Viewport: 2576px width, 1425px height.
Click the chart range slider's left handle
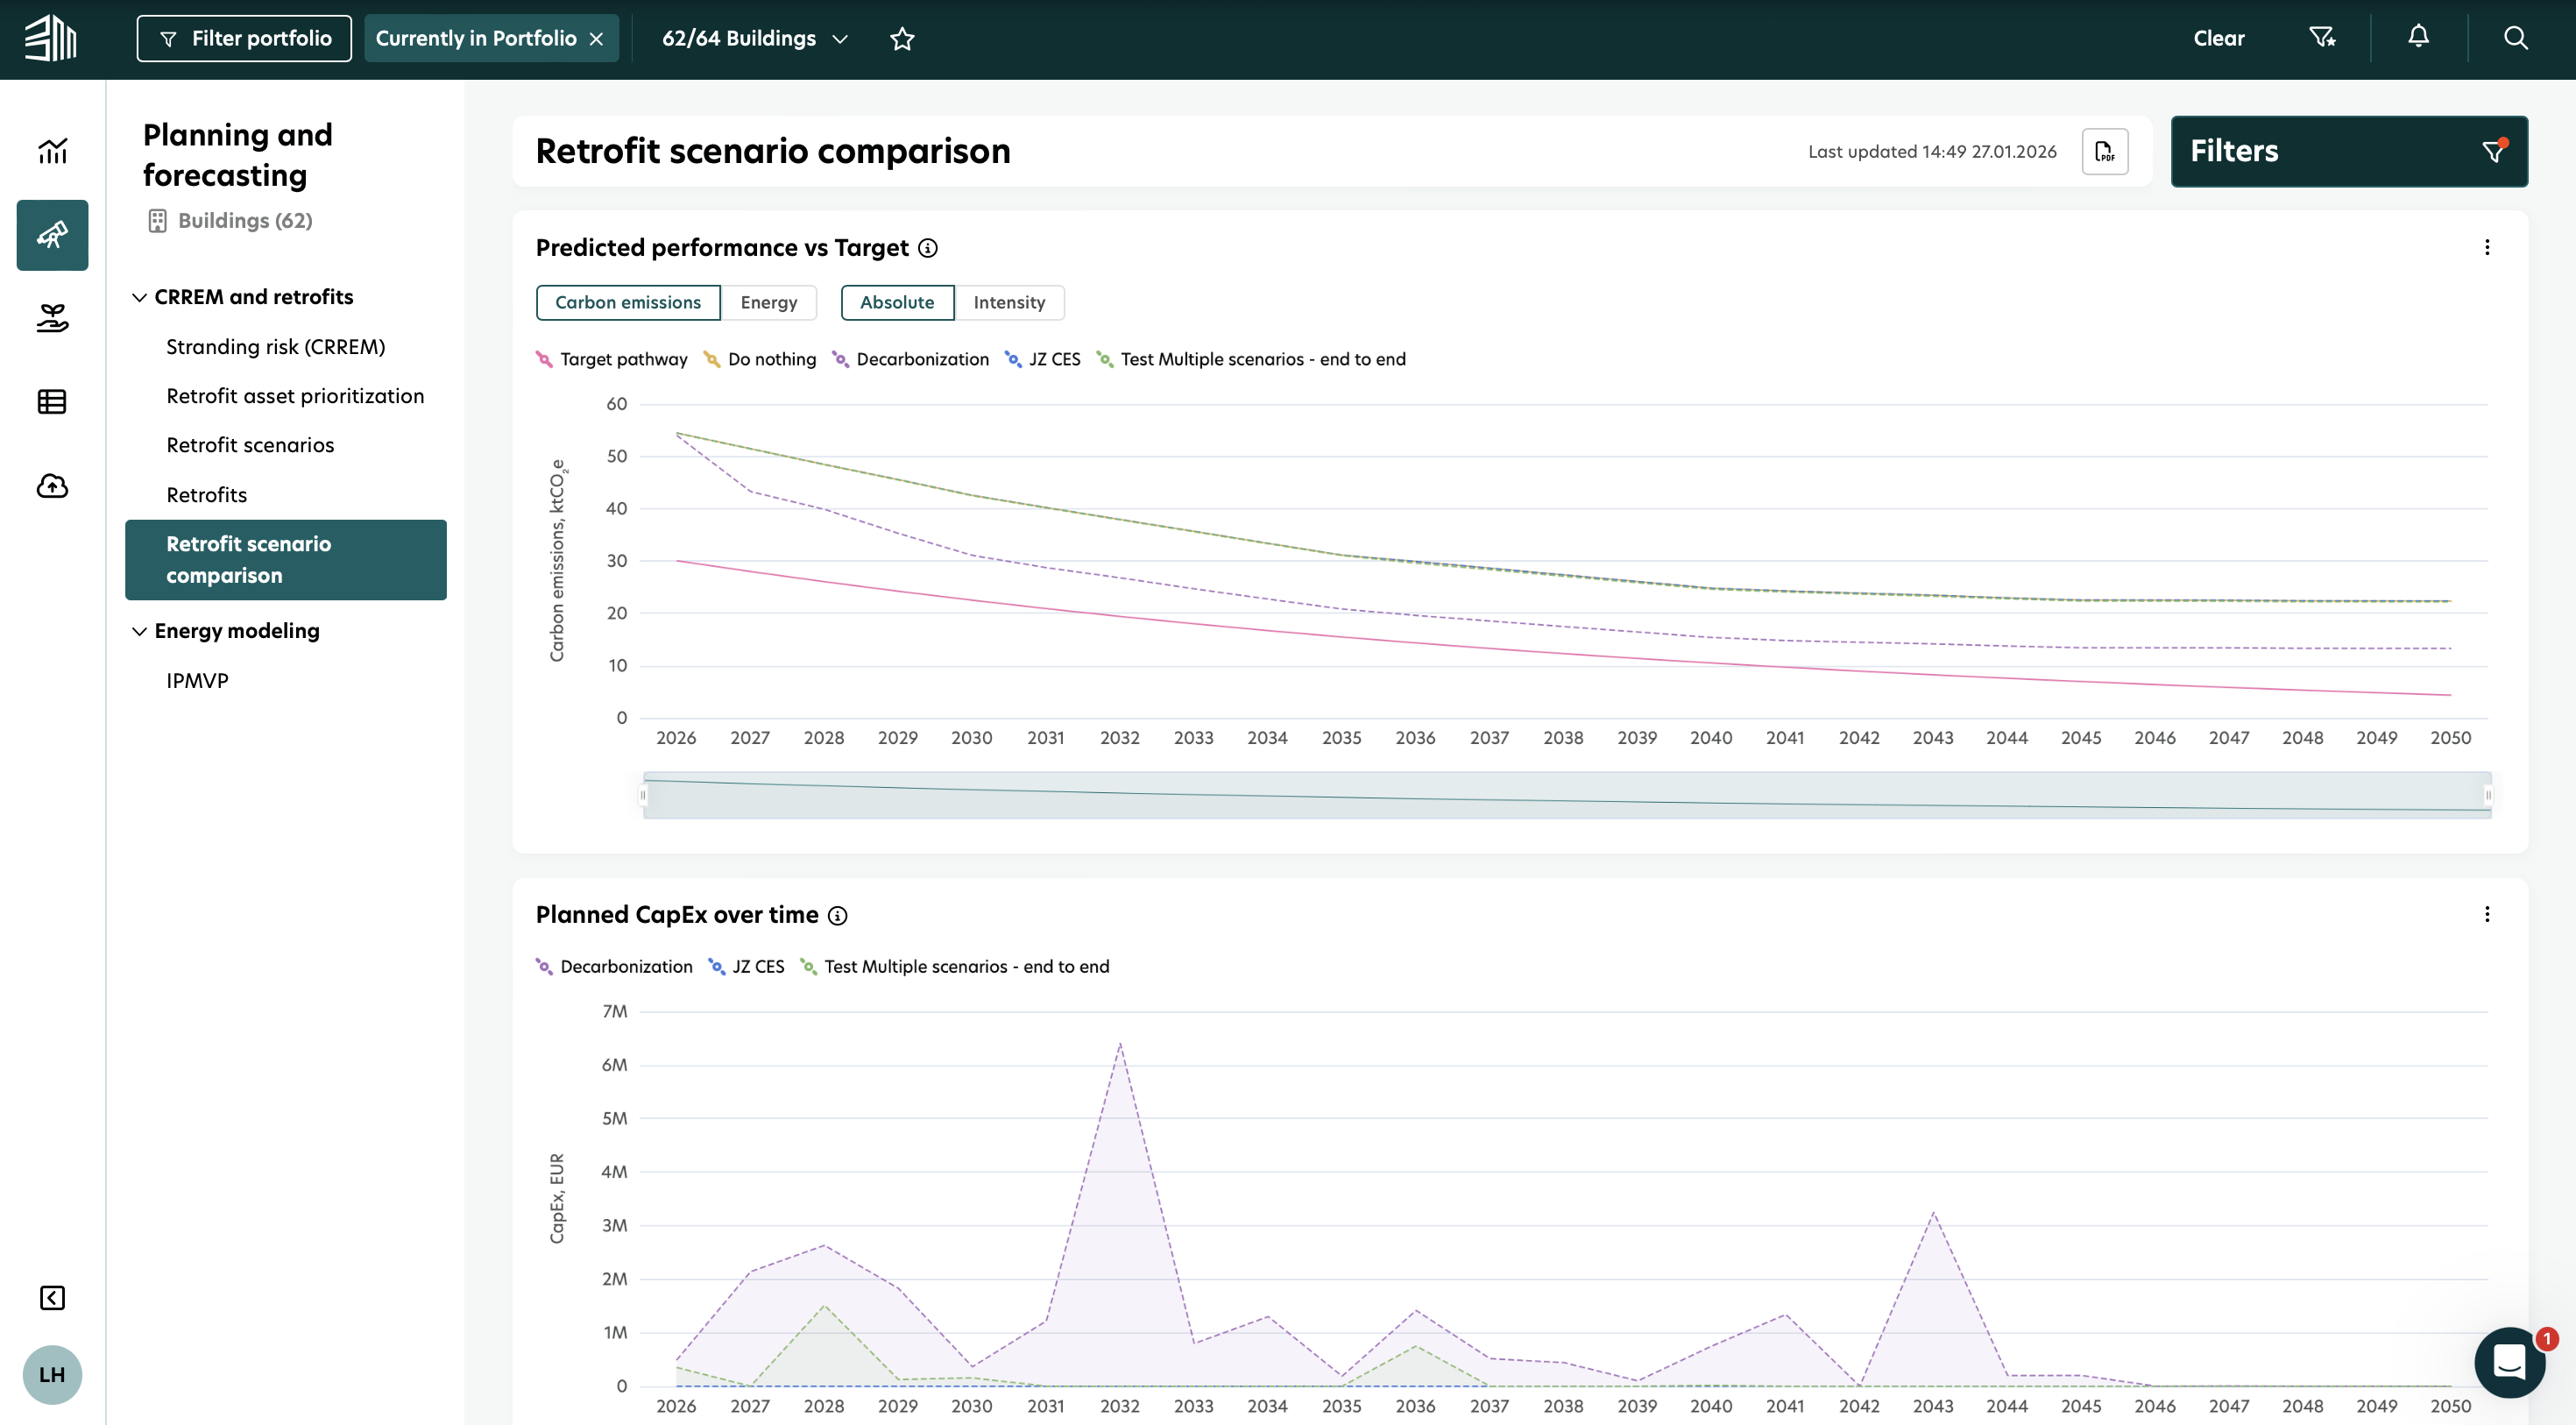point(643,795)
